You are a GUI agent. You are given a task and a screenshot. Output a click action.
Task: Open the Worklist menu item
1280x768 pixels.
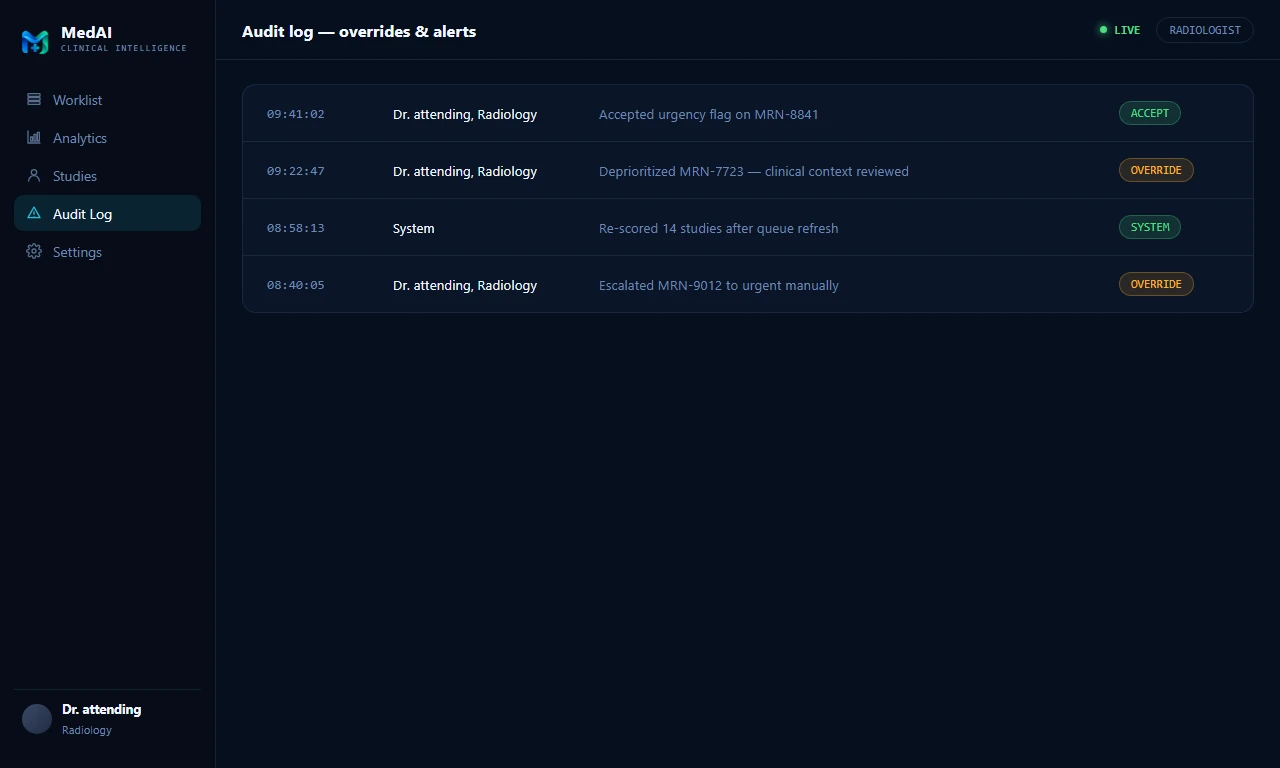click(107, 100)
